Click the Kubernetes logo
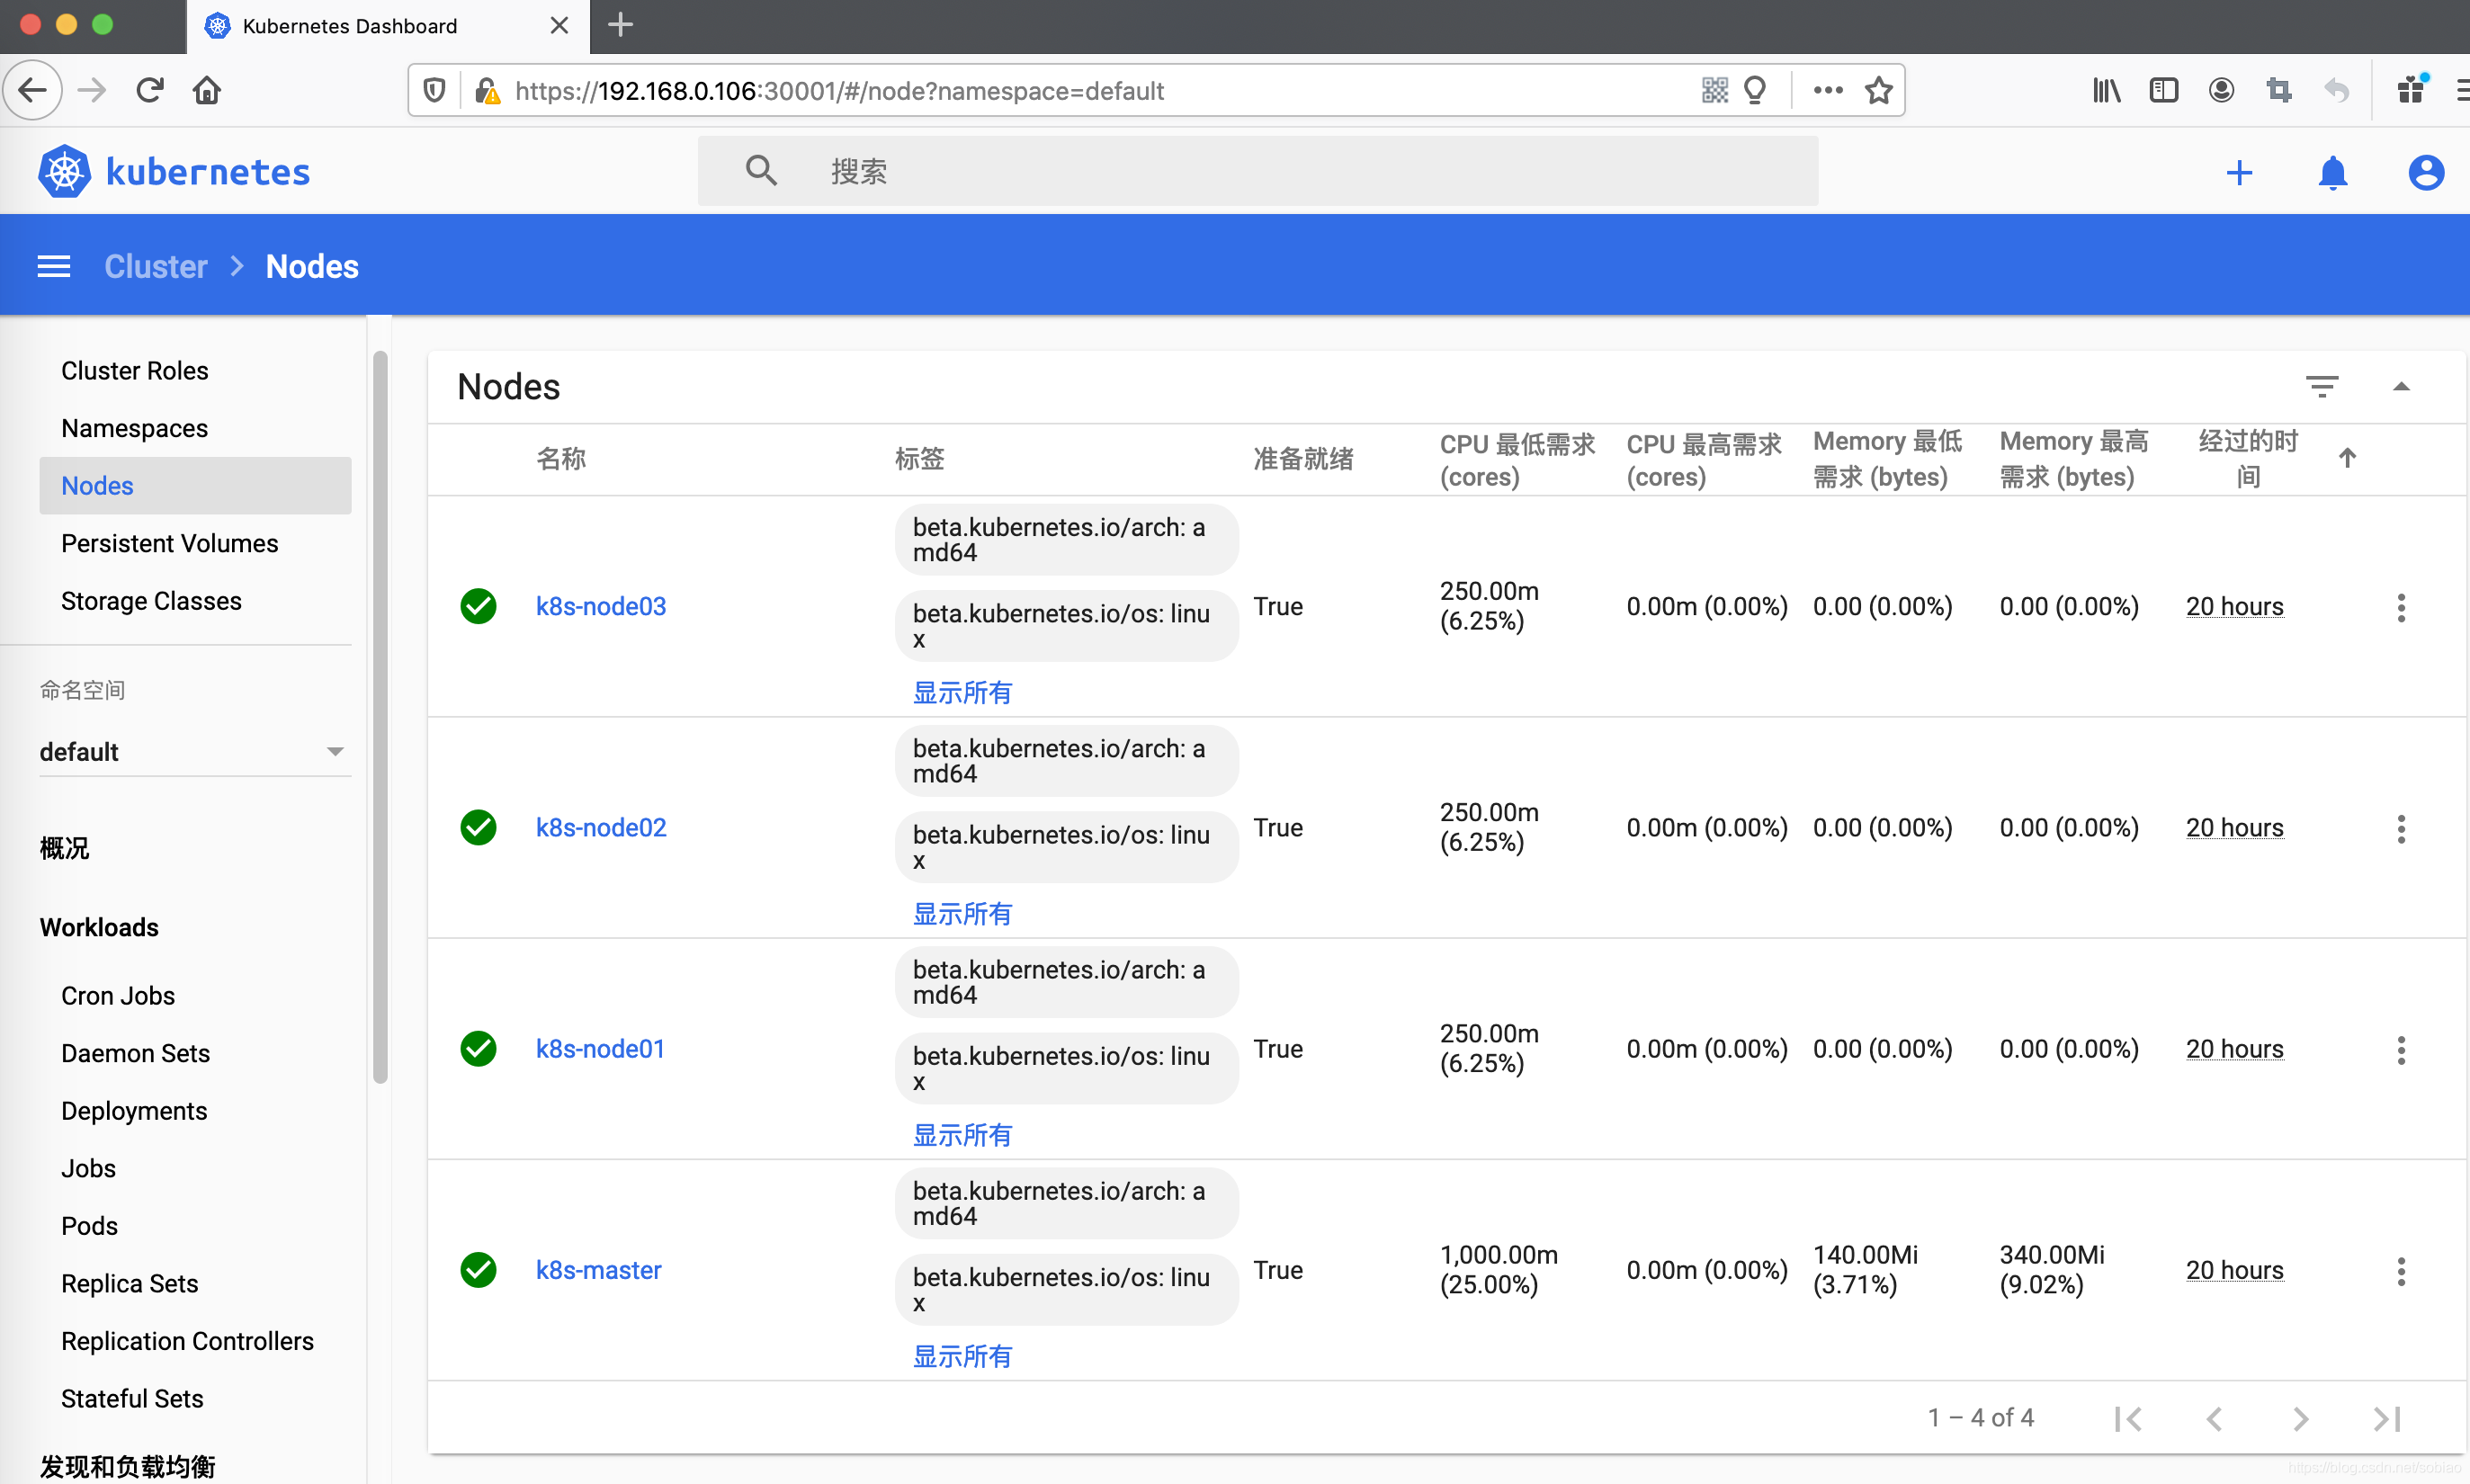Screen dimensions: 2470x1484 tap(174, 171)
